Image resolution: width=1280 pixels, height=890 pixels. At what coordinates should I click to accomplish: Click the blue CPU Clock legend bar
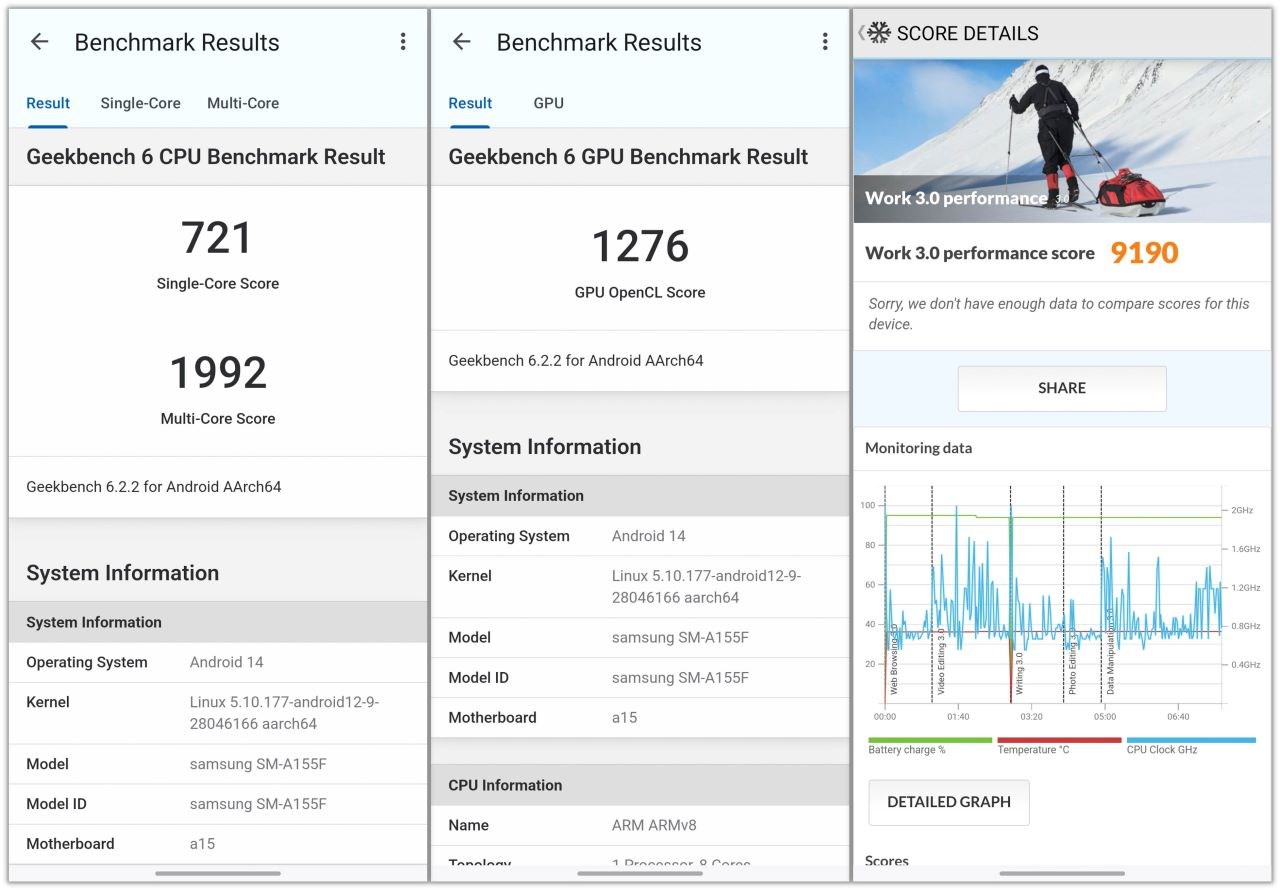click(1190, 740)
